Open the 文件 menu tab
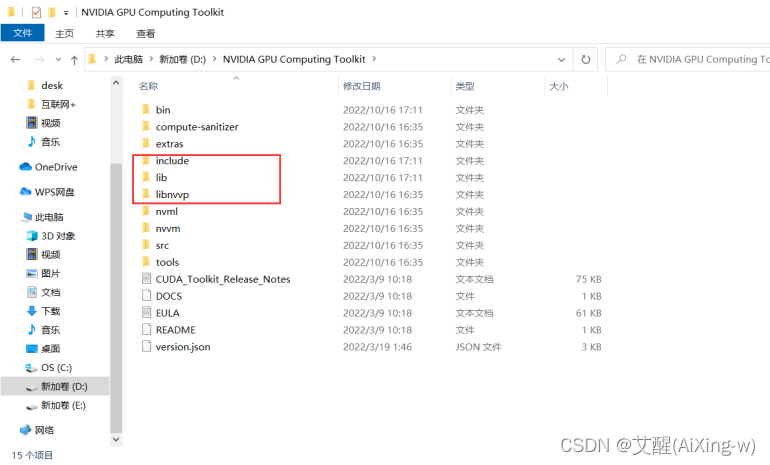The image size is (770, 465). pyautogui.click(x=23, y=33)
